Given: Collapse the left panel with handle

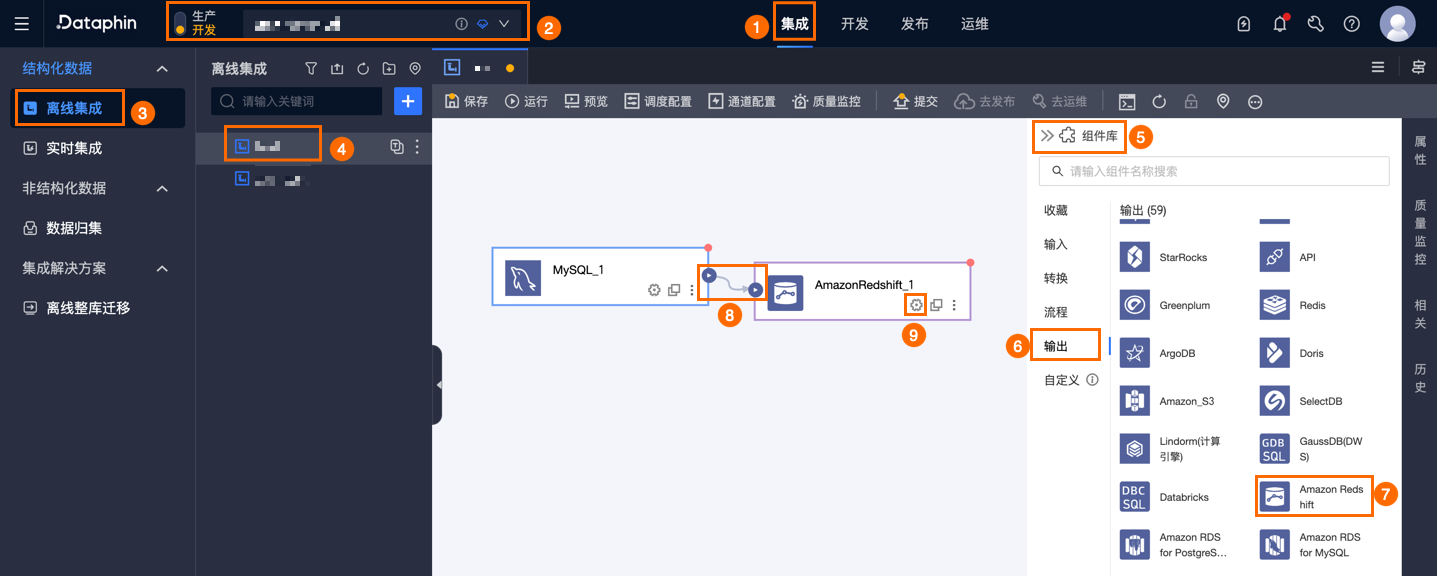Looking at the screenshot, I should point(438,384).
